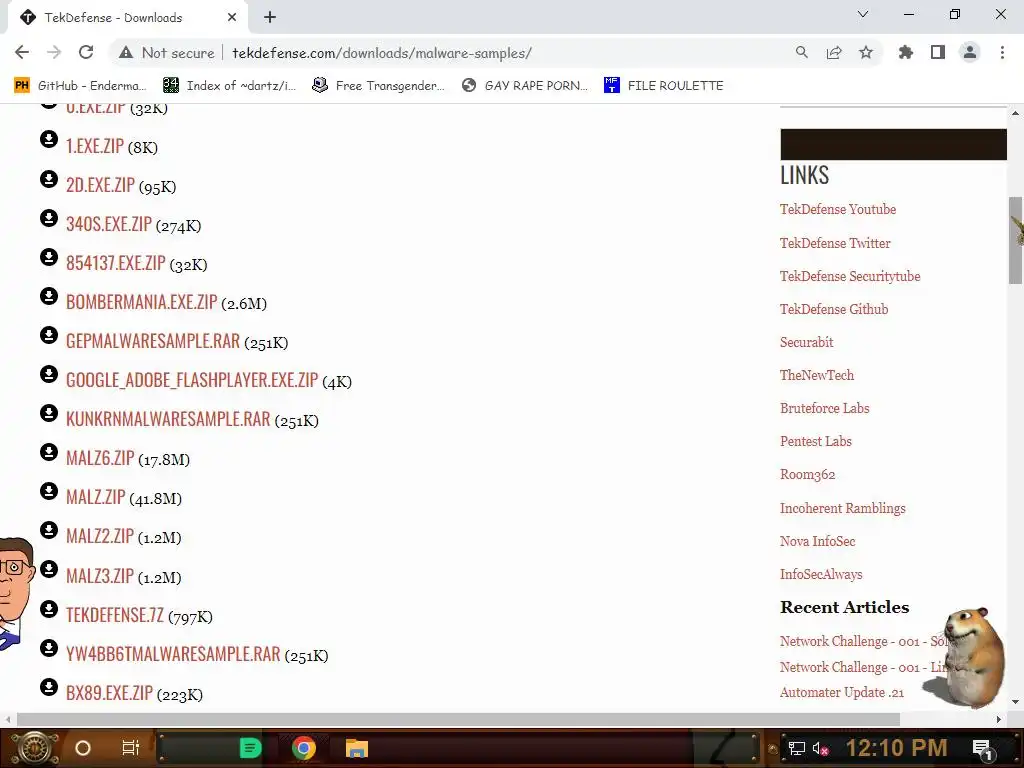Open Chrome's three-dot menu

[1002, 52]
